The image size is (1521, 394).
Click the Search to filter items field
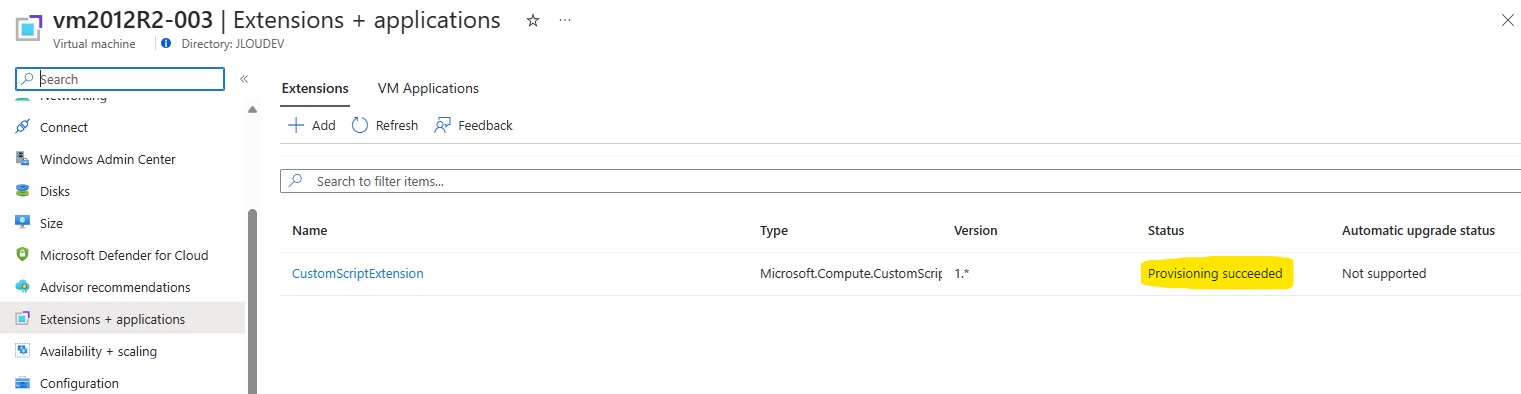click(x=900, y=181)
